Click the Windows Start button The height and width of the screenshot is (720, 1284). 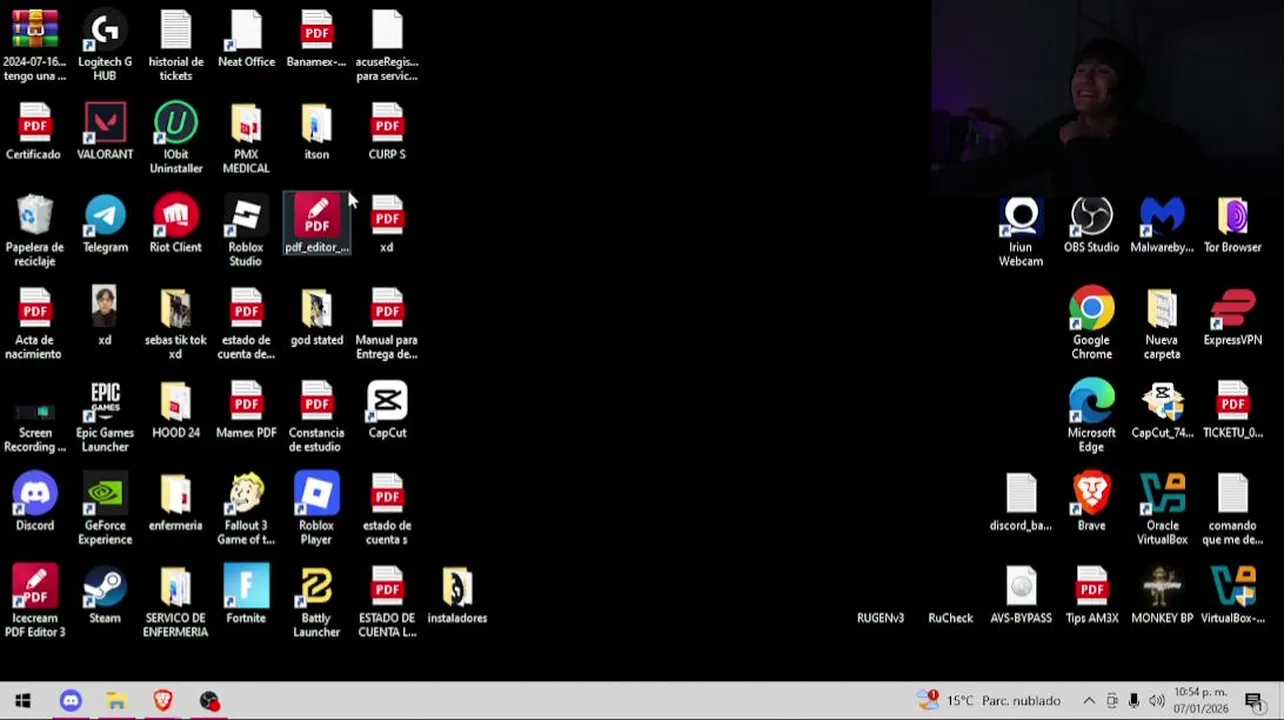(22, 701)
